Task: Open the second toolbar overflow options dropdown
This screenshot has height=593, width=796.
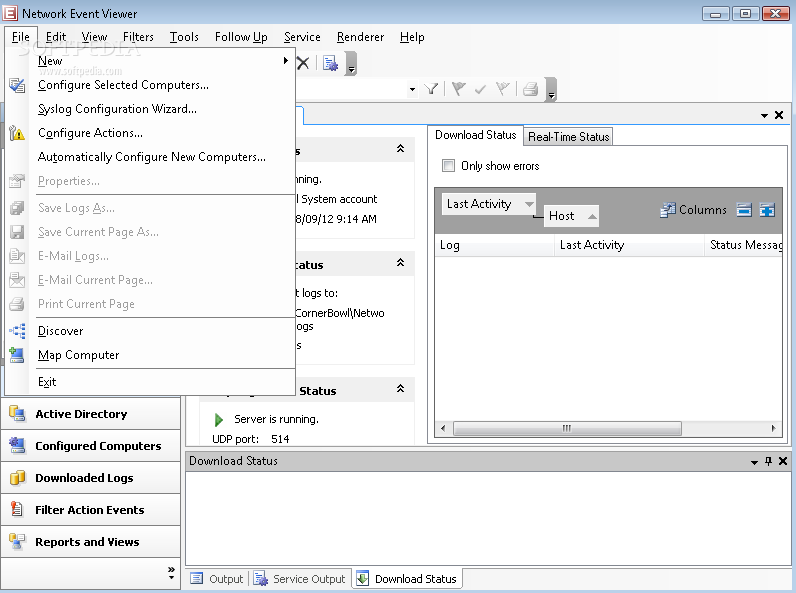Action: pyautogui.click(x=551, y=89)
